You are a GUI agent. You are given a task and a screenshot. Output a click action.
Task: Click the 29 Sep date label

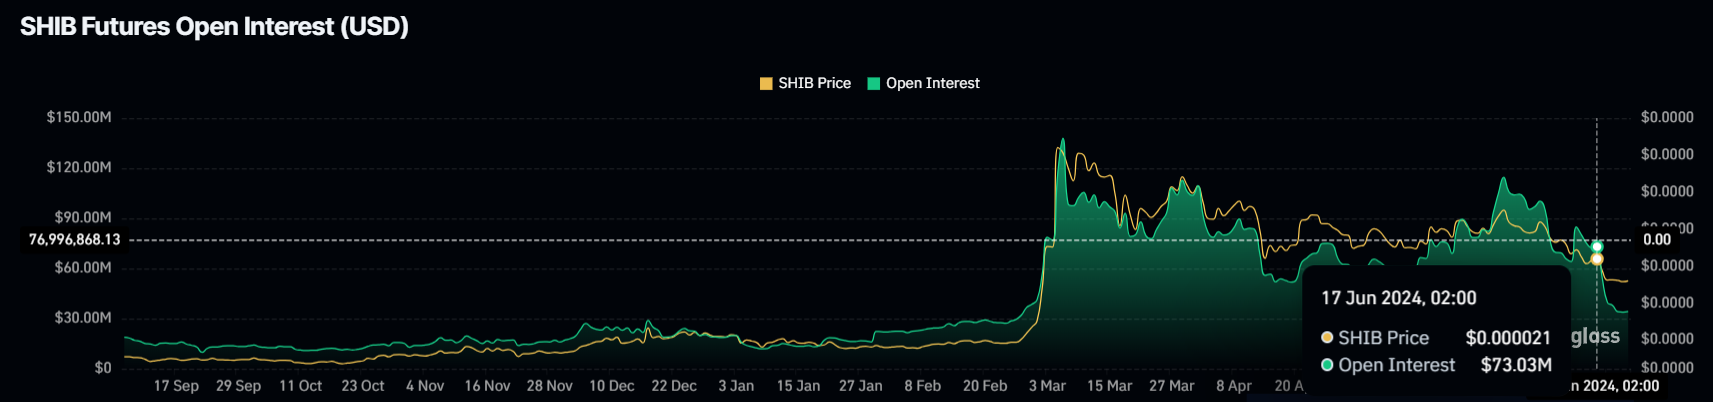coord(238,386)
